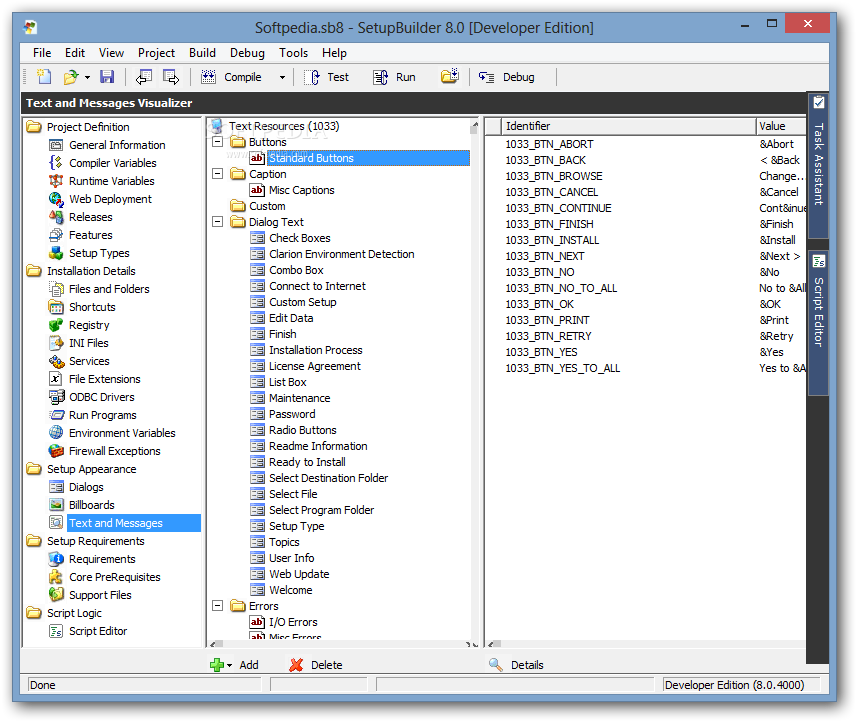Image resolution: width=857 pixels, height=722 pixels.
Task: Open Requirements under Setup Requirements
Action: point(102,559)
